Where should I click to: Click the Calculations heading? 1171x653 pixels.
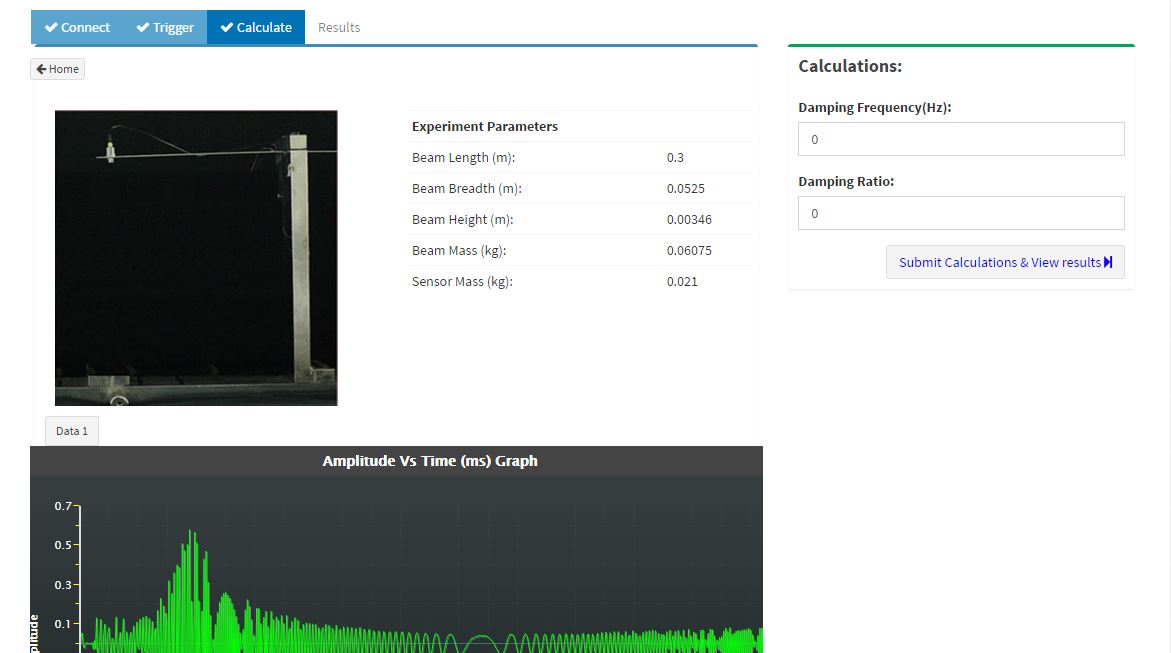coord(850,66)
